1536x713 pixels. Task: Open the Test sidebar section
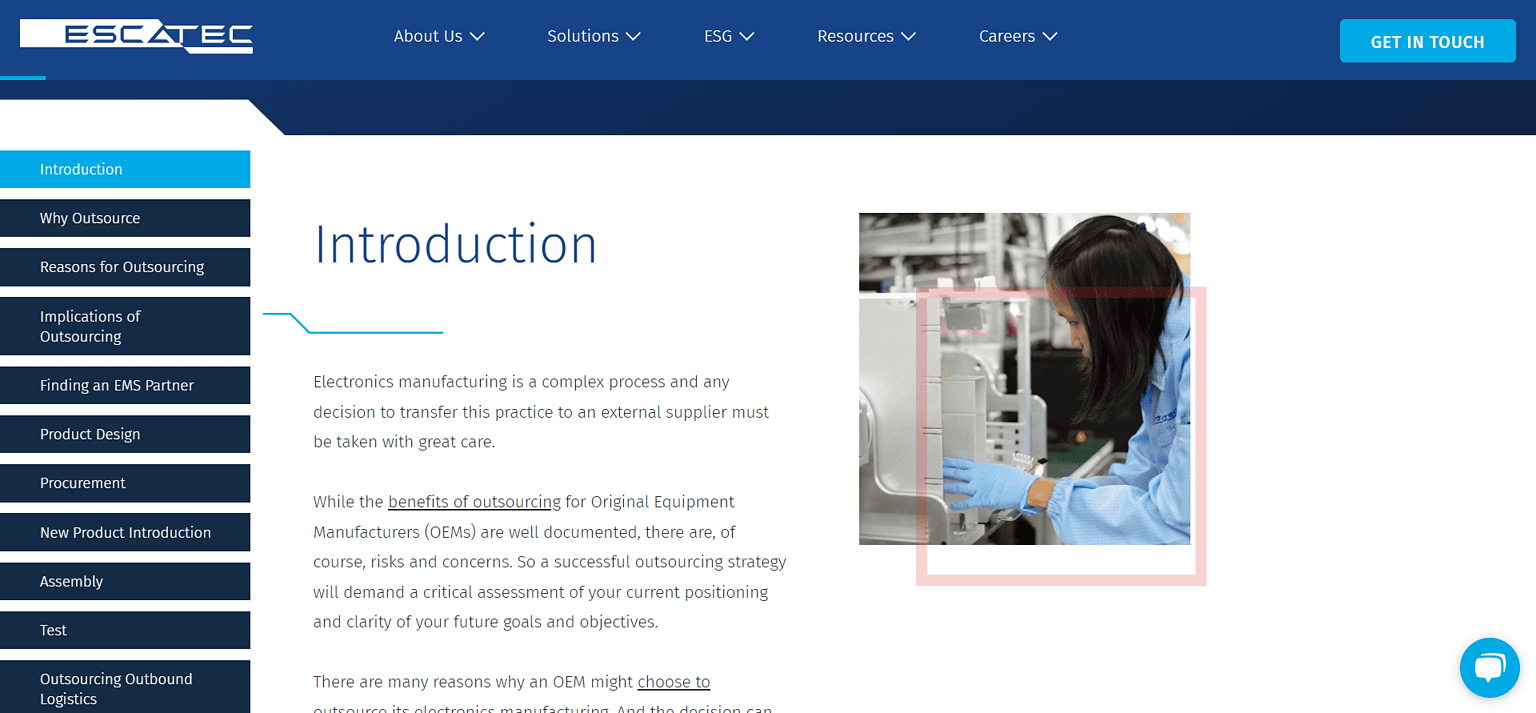click(125, 630)
